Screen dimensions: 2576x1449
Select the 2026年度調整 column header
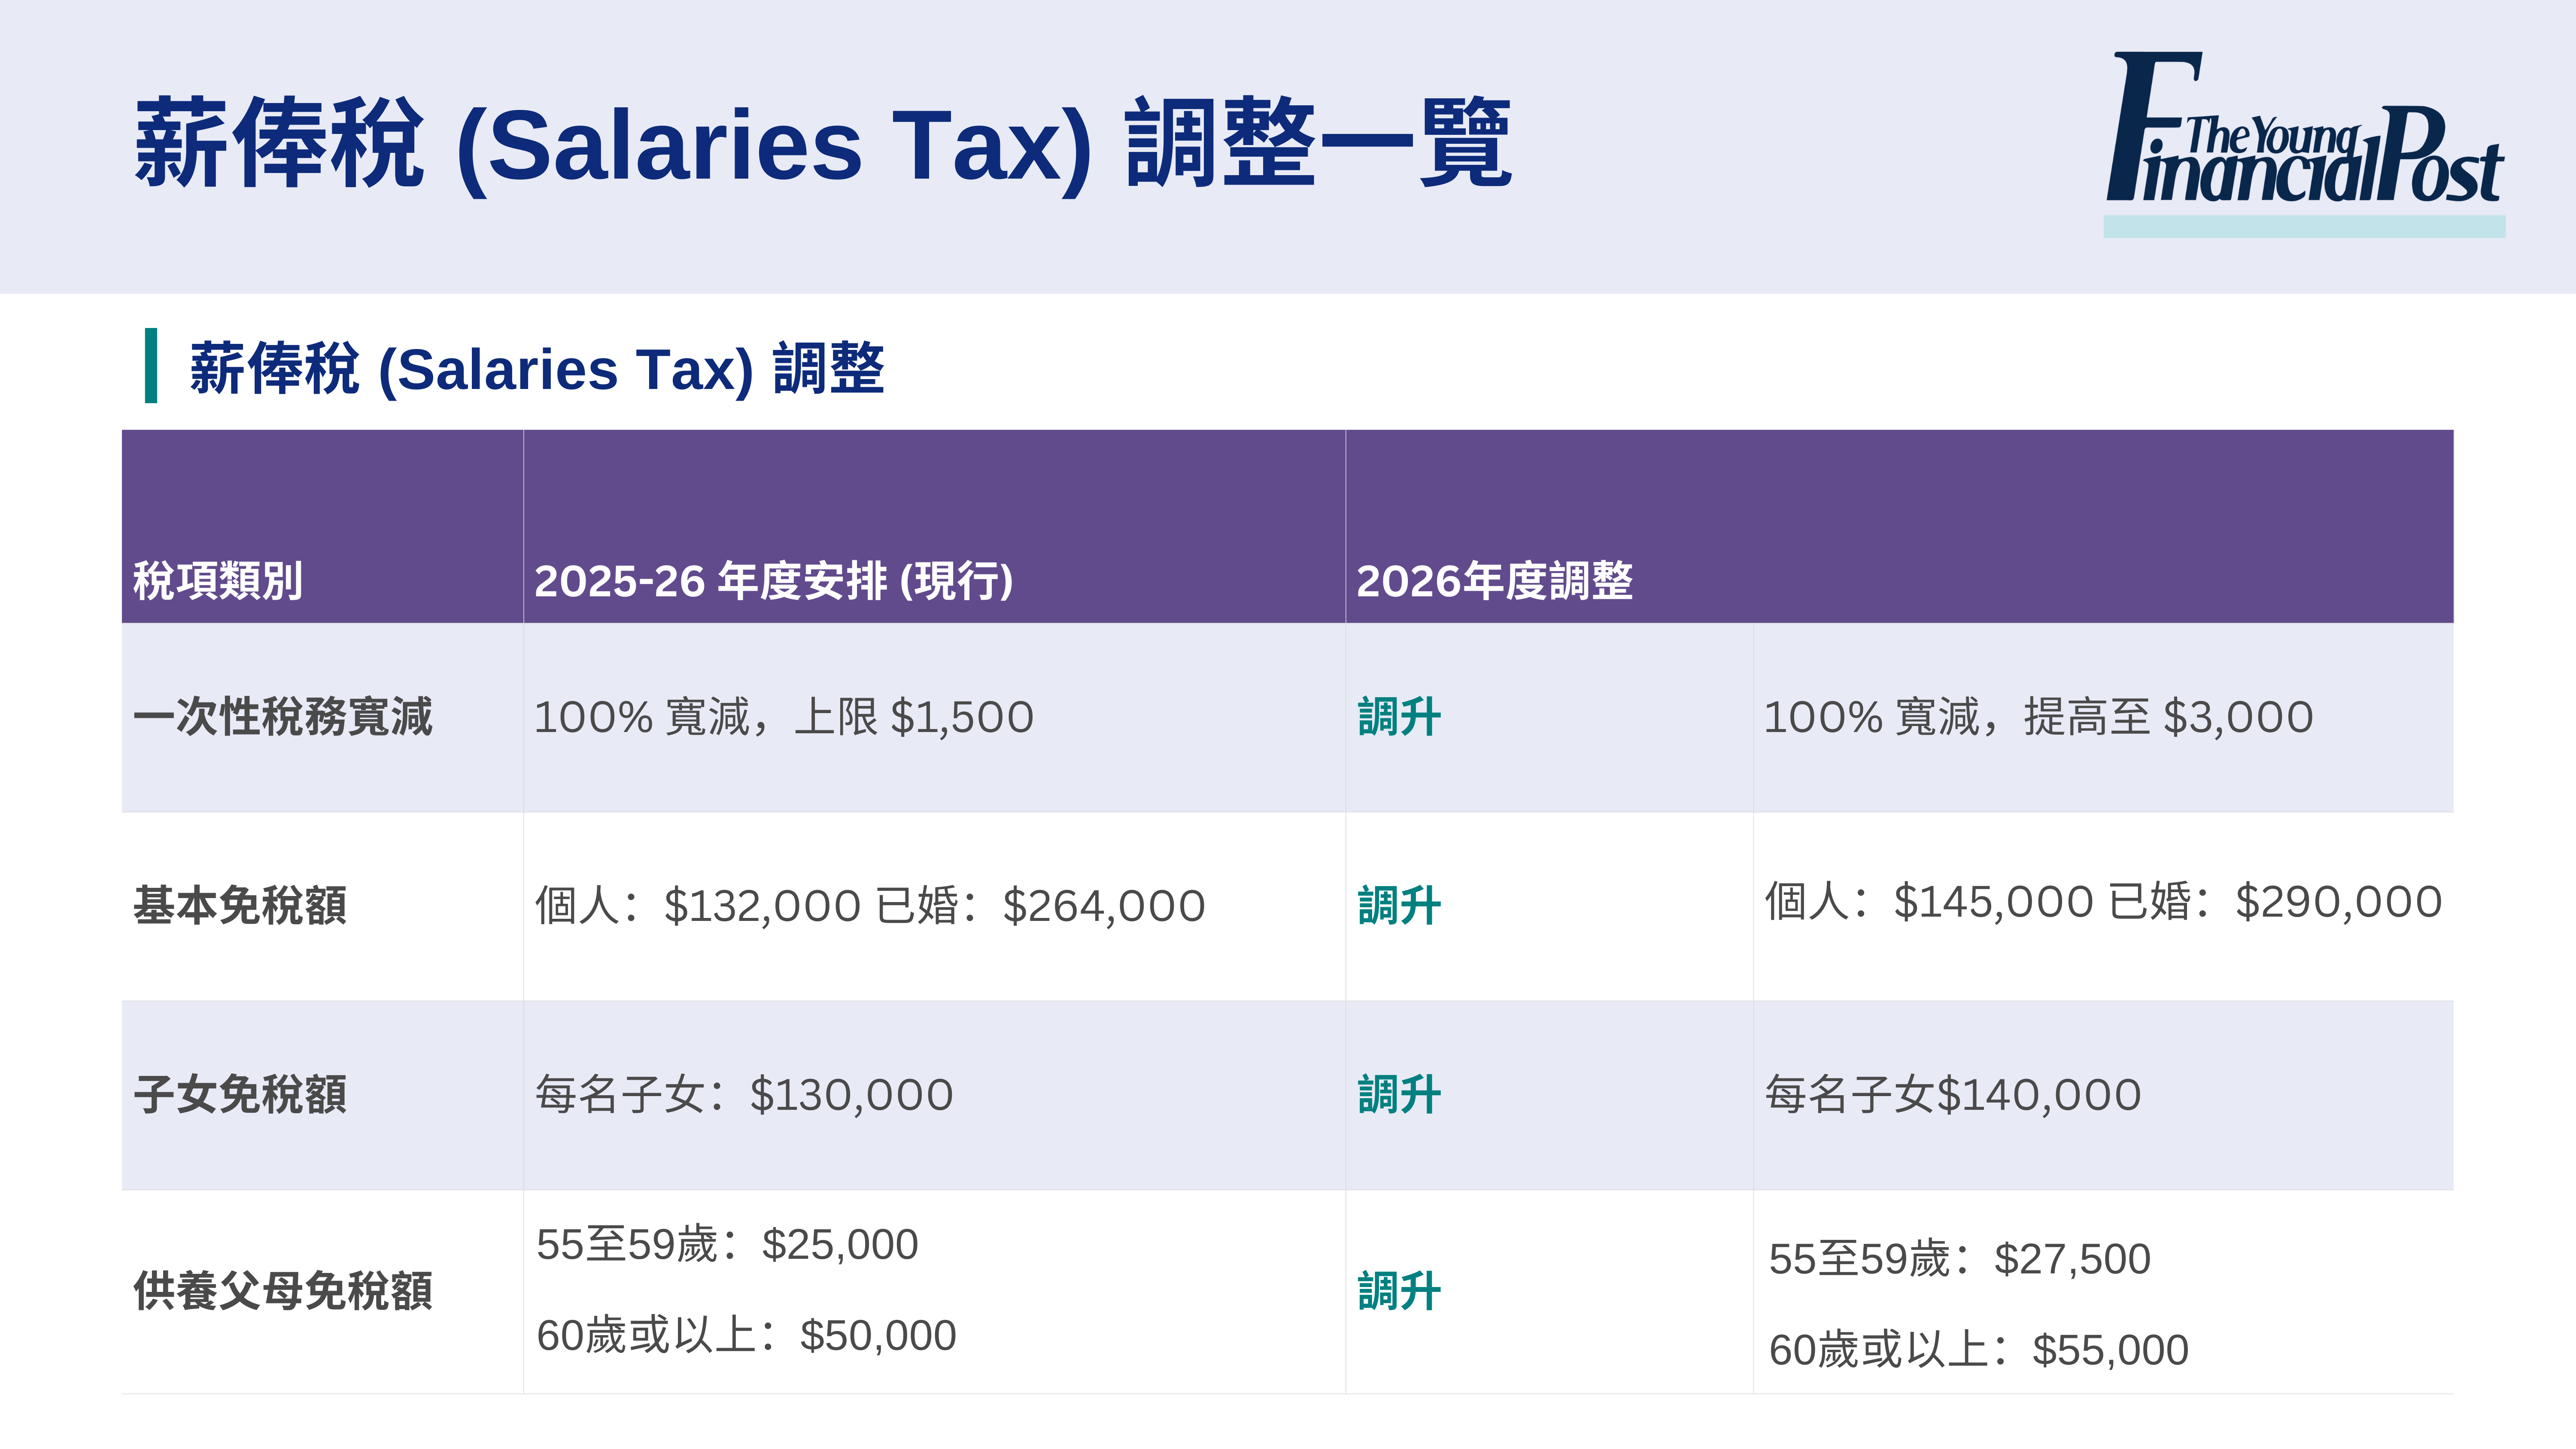pos(1494,581)
